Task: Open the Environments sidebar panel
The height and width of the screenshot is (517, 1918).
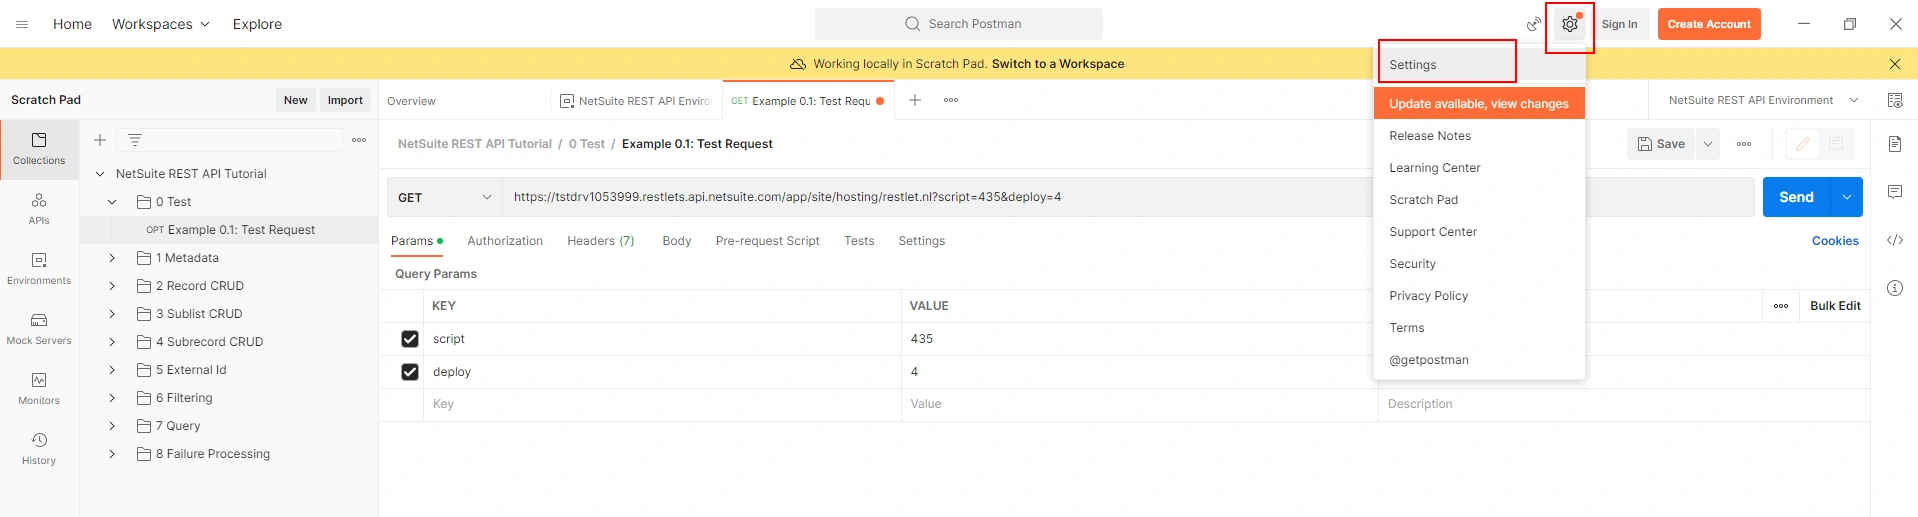Action: pyautogui.click(x=39, y=269)
